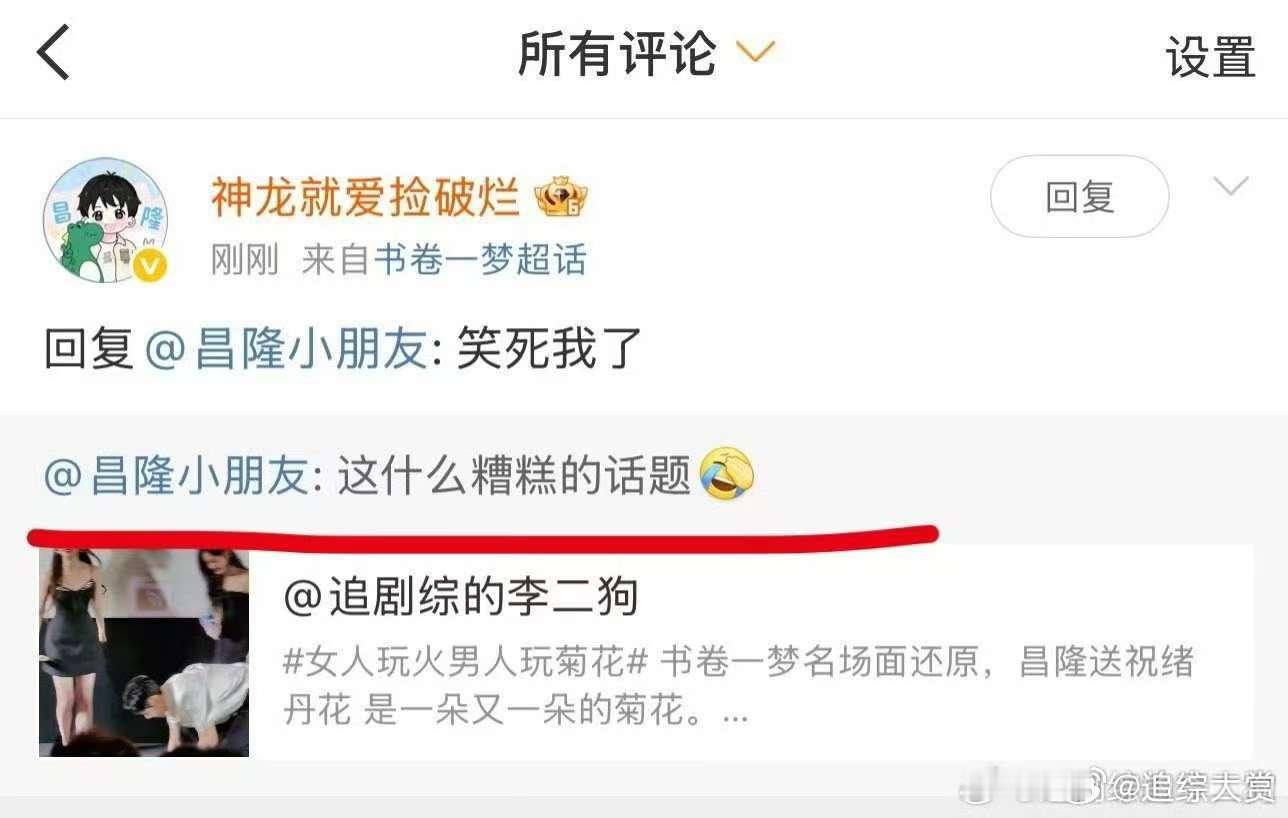Open @昌隆小朋友 mention in the reply
The height and width of the screenshot is (818, 1288).
pos(287,351)
